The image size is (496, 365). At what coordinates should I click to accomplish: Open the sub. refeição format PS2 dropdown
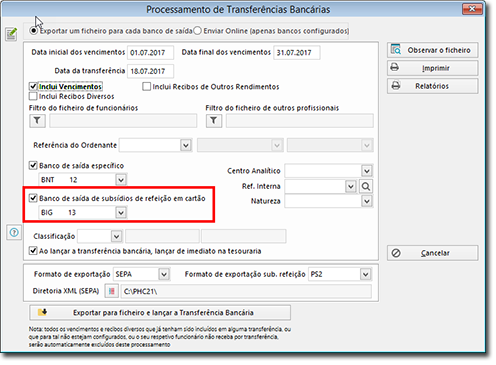[366, 274]
